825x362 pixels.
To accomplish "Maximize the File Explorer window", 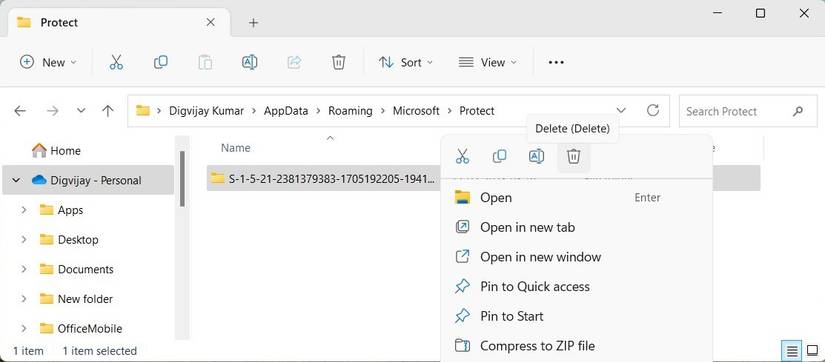I will coord(760,14).
